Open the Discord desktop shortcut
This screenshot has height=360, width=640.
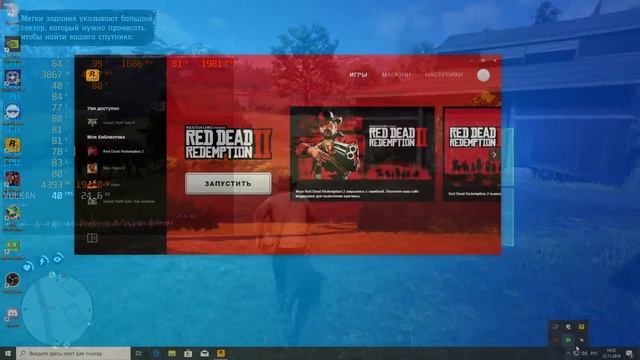[12, 314]
